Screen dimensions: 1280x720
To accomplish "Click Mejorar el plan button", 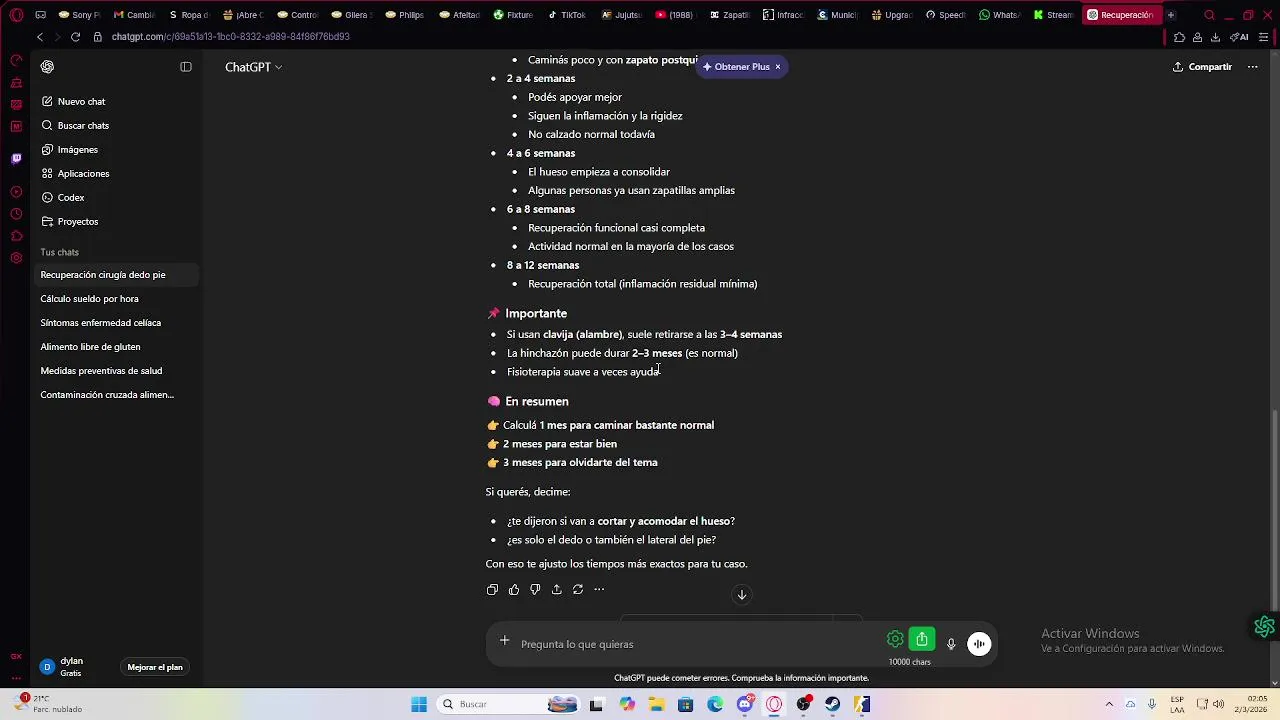I will [155, 667].
